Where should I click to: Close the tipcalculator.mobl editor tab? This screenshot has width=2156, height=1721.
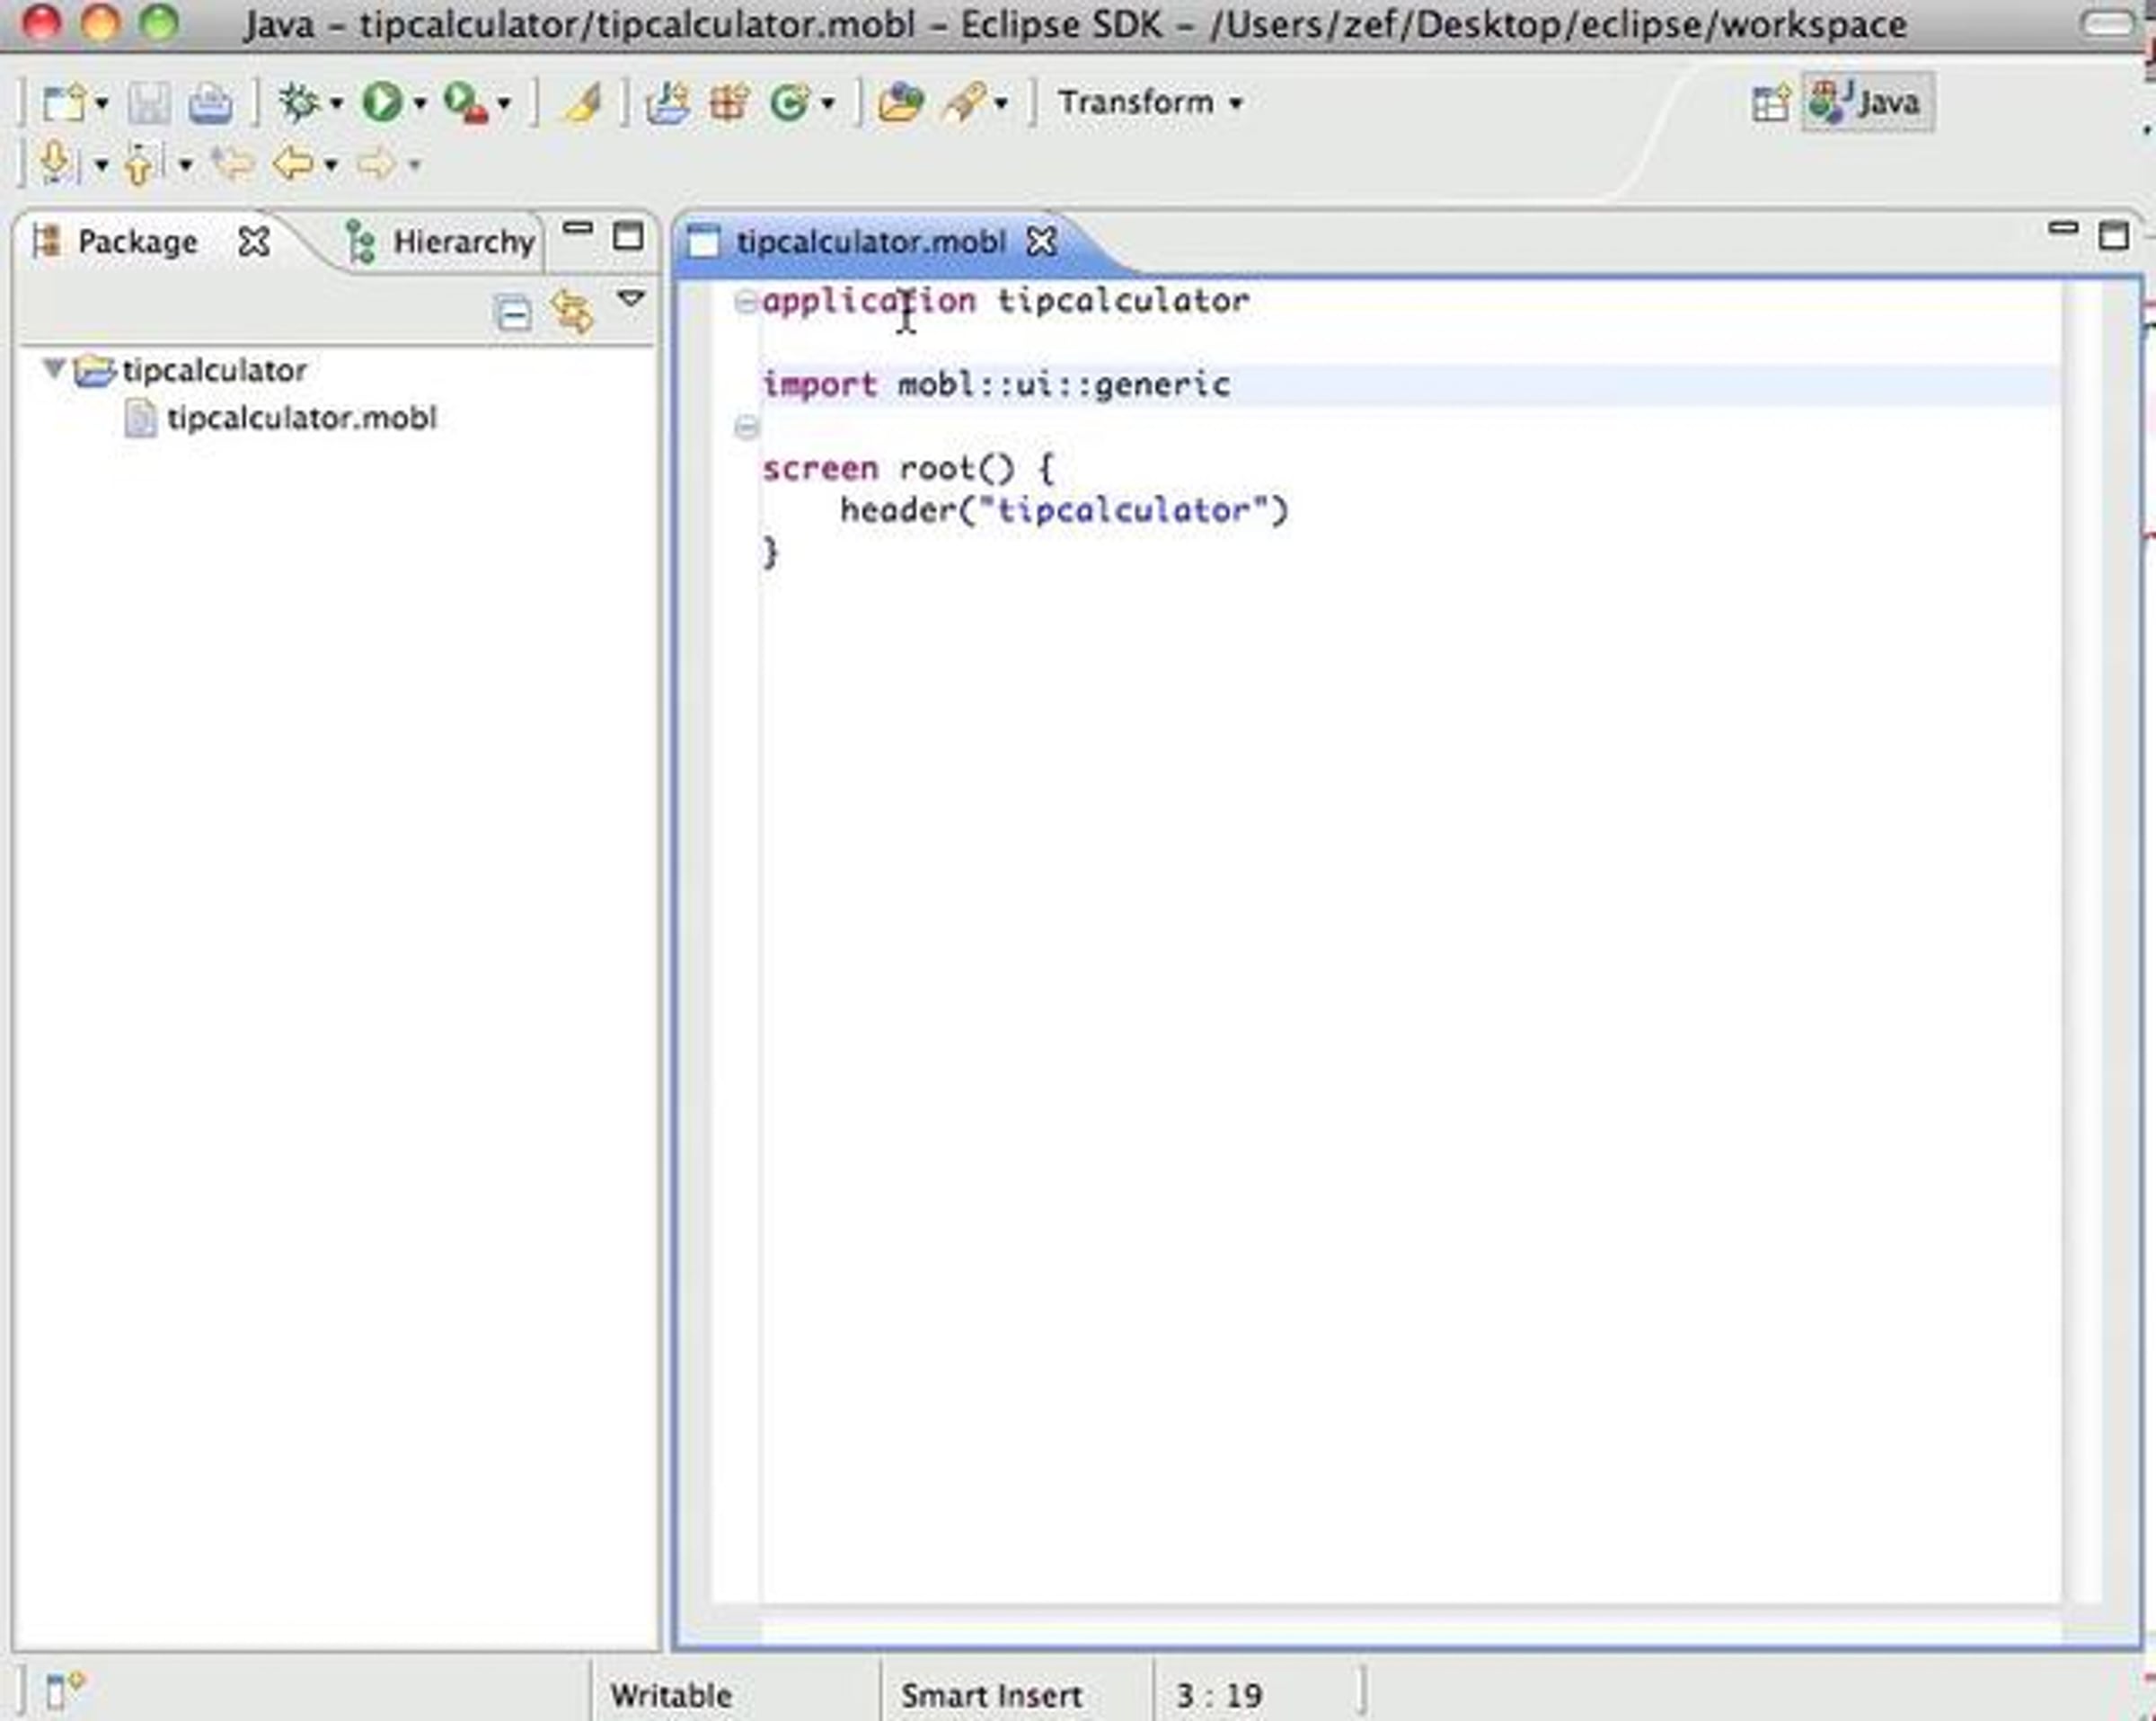(1041, 242)
